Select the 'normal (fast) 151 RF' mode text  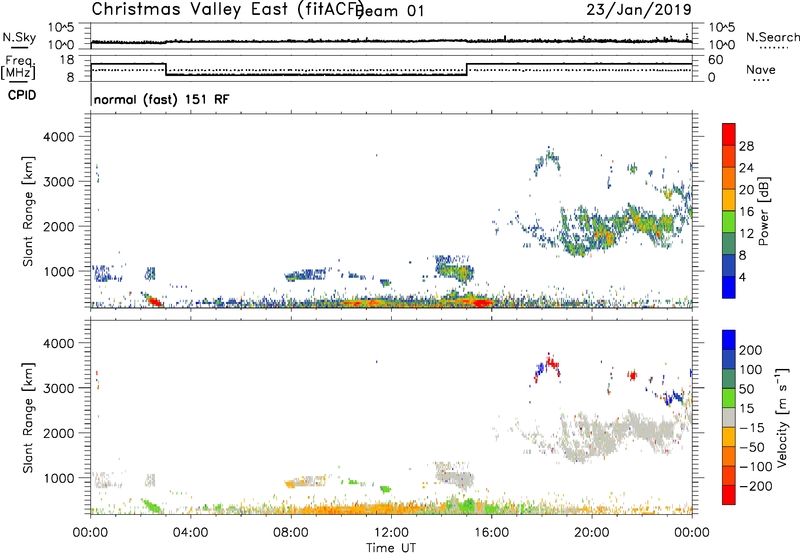[x=162, y=99]
